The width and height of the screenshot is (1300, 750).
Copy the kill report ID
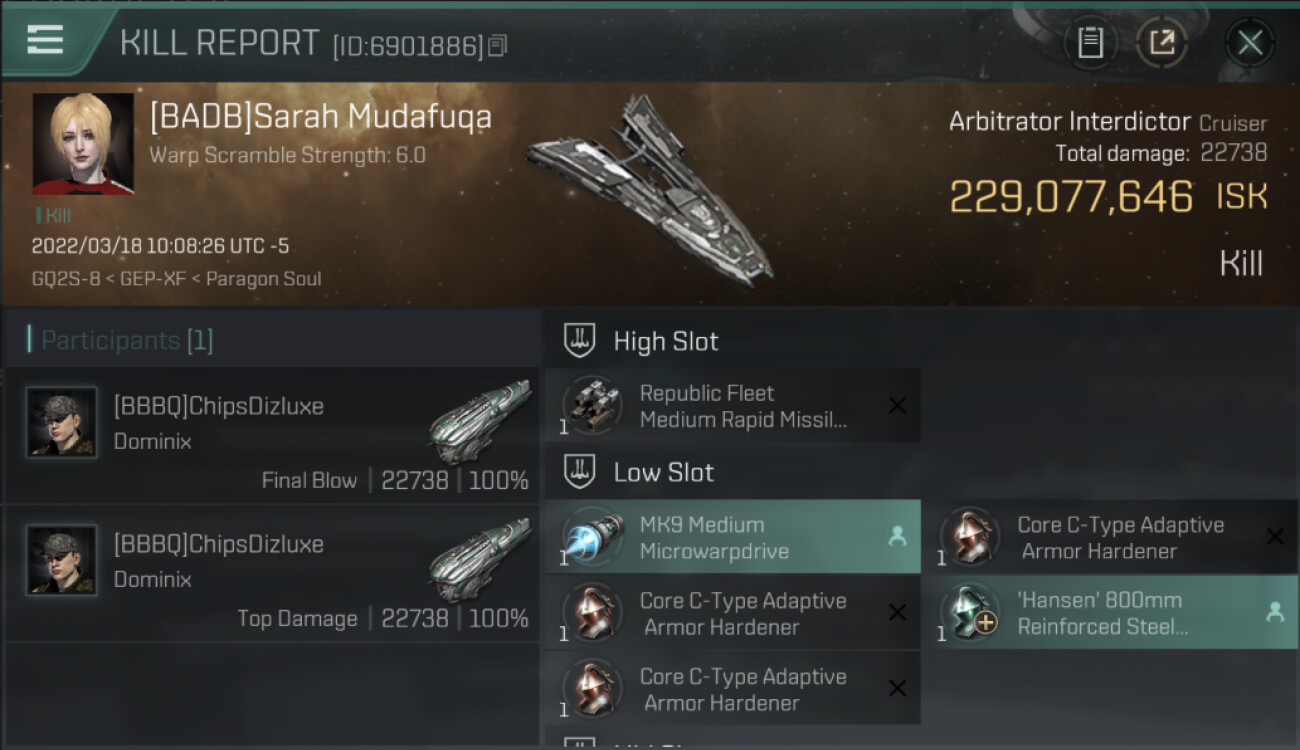tap(498, 45)
